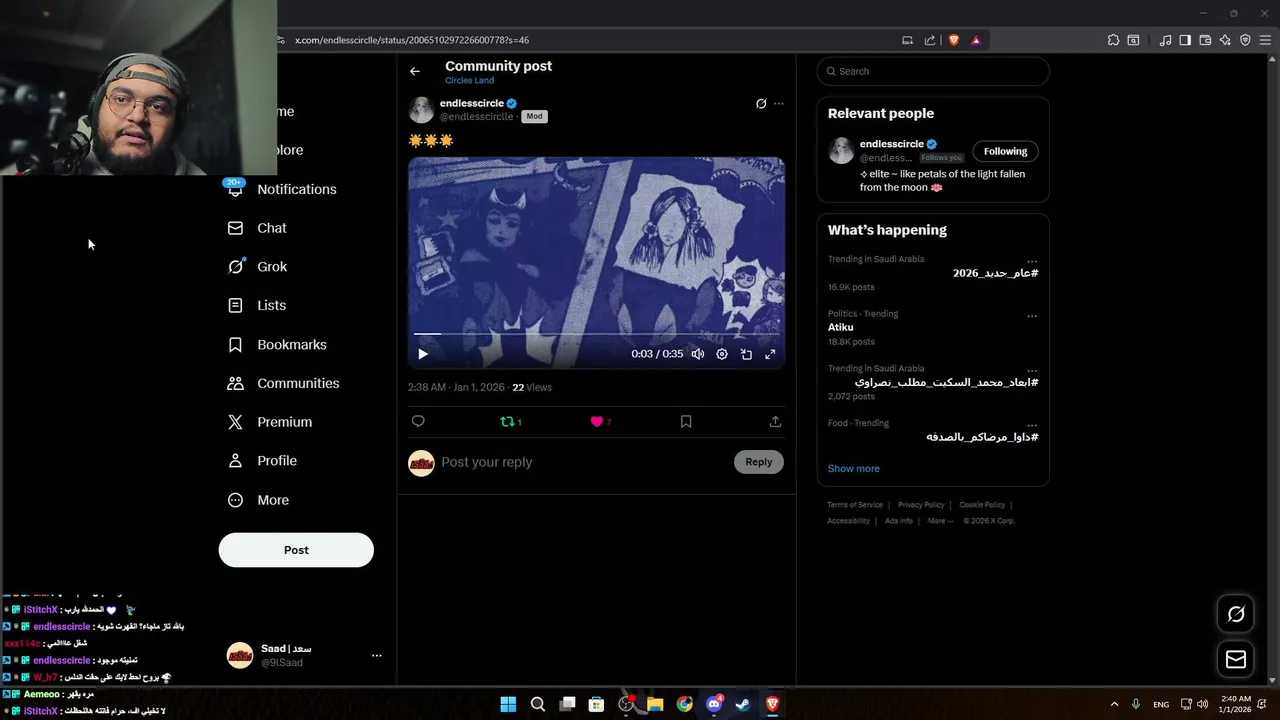
Task: Click the Post your reply field
Action: (x=584, y=462)
